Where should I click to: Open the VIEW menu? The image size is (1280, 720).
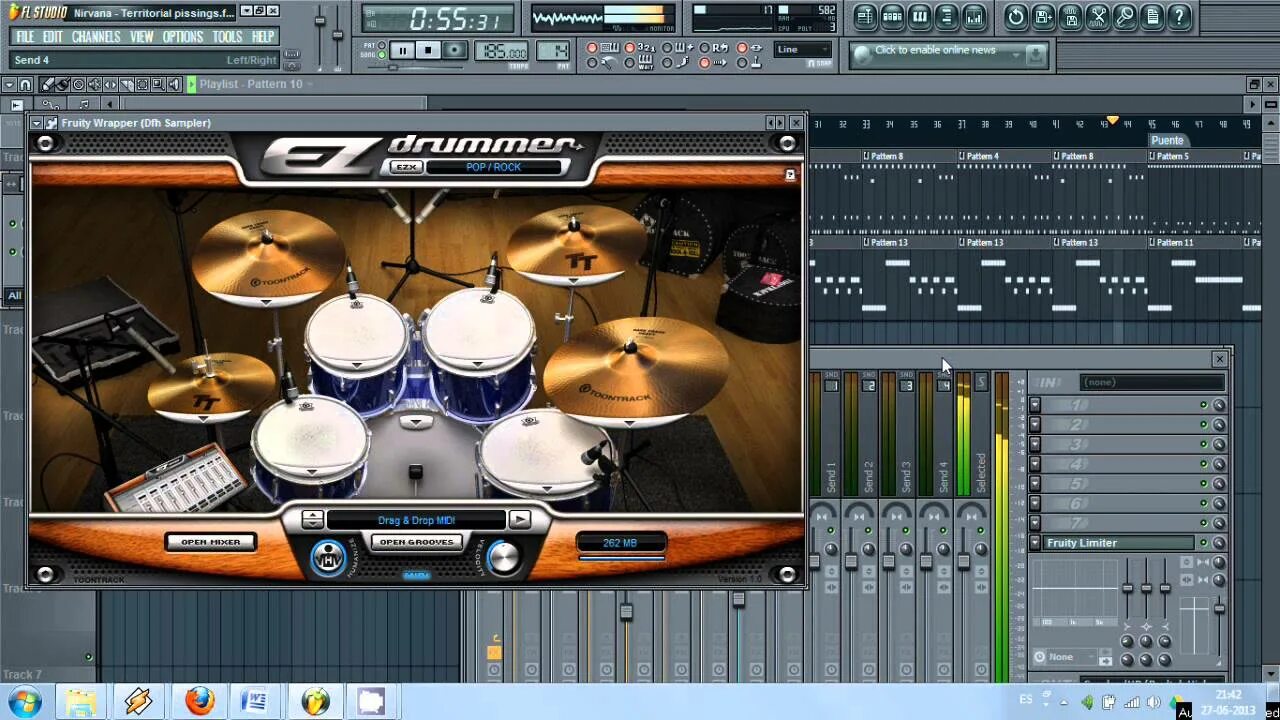[x=142, y=37]
